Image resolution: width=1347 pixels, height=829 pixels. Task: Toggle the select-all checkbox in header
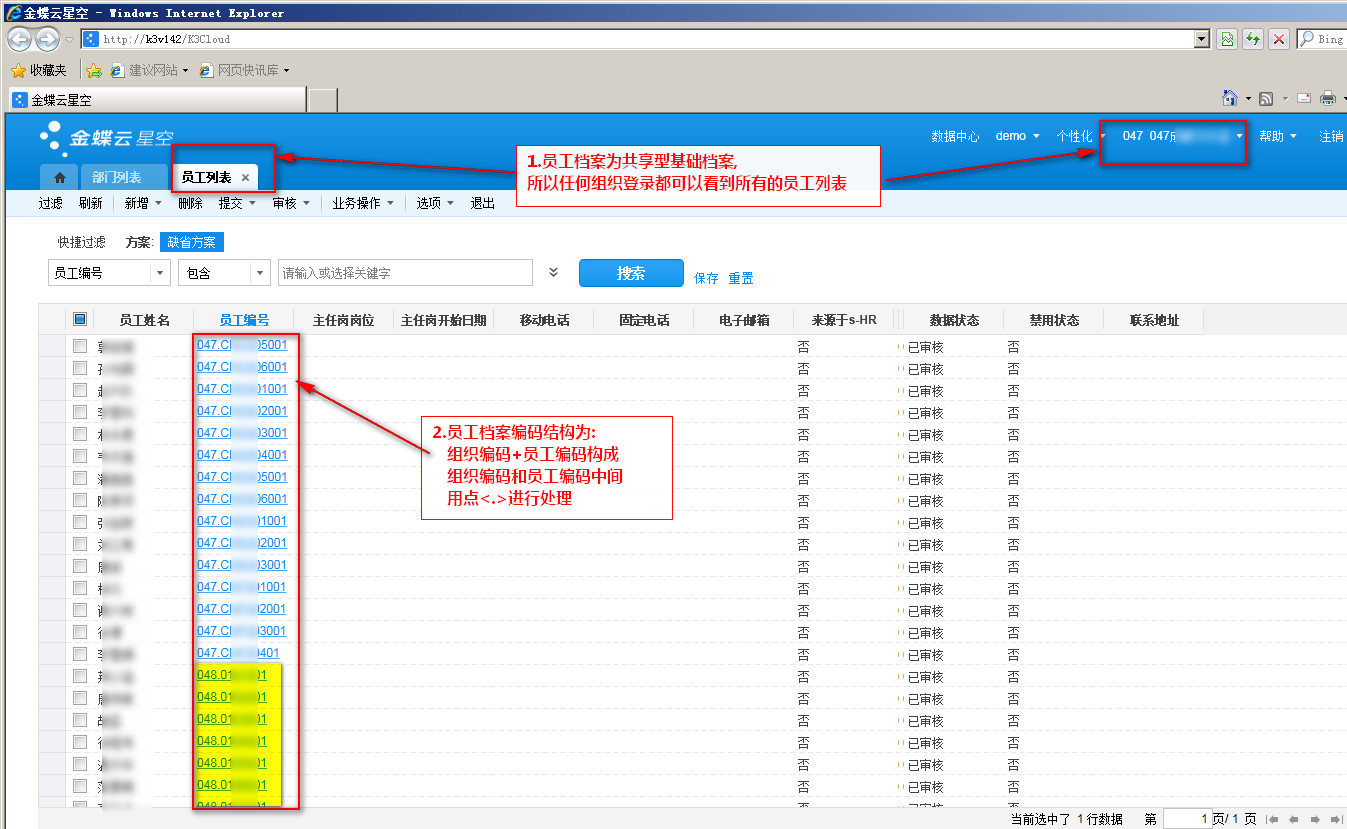[80, 319]
